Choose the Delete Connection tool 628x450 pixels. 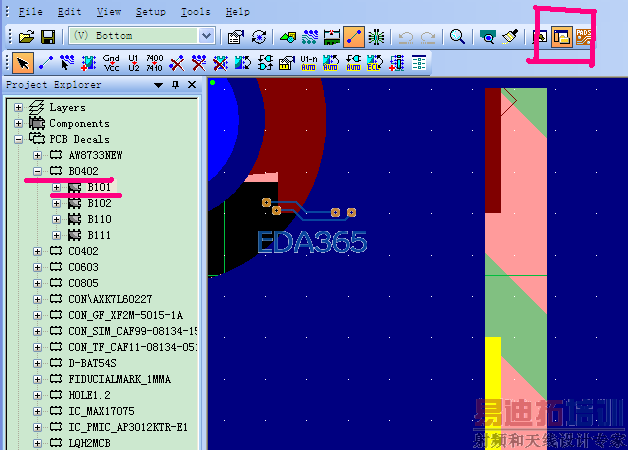click(x=177, y=63)
